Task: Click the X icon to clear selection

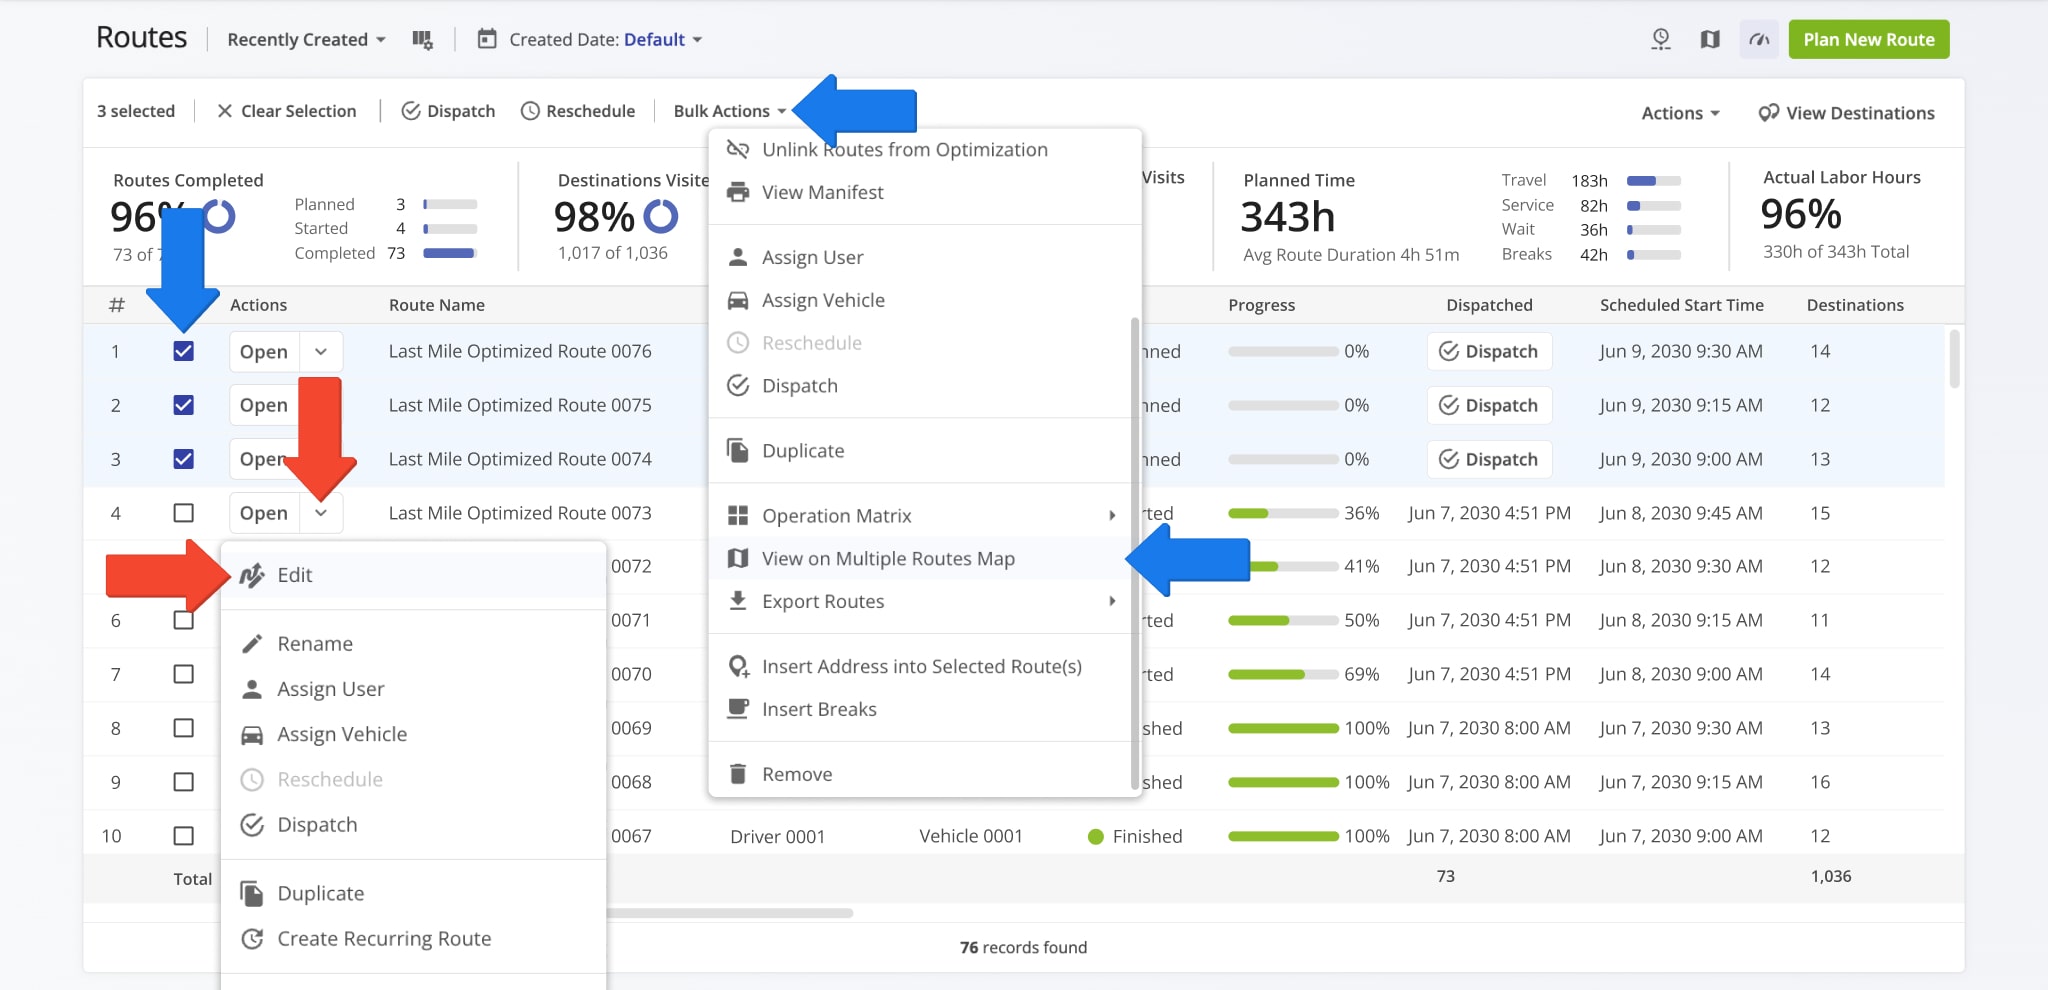Action: 225,111
